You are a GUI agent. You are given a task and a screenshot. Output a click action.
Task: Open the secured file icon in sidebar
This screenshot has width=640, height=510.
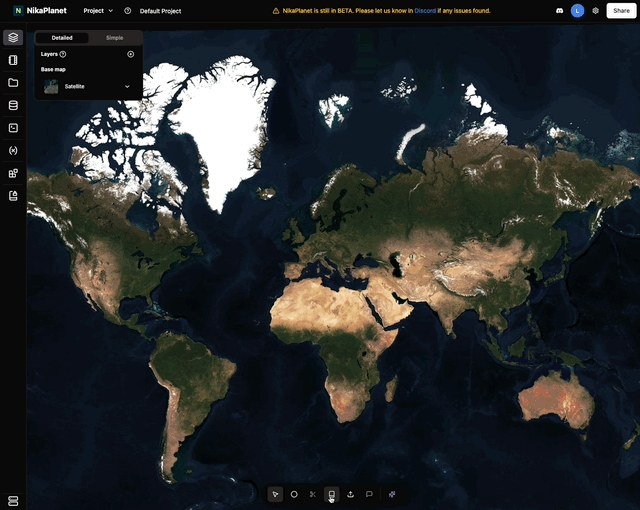click(13, 196)
